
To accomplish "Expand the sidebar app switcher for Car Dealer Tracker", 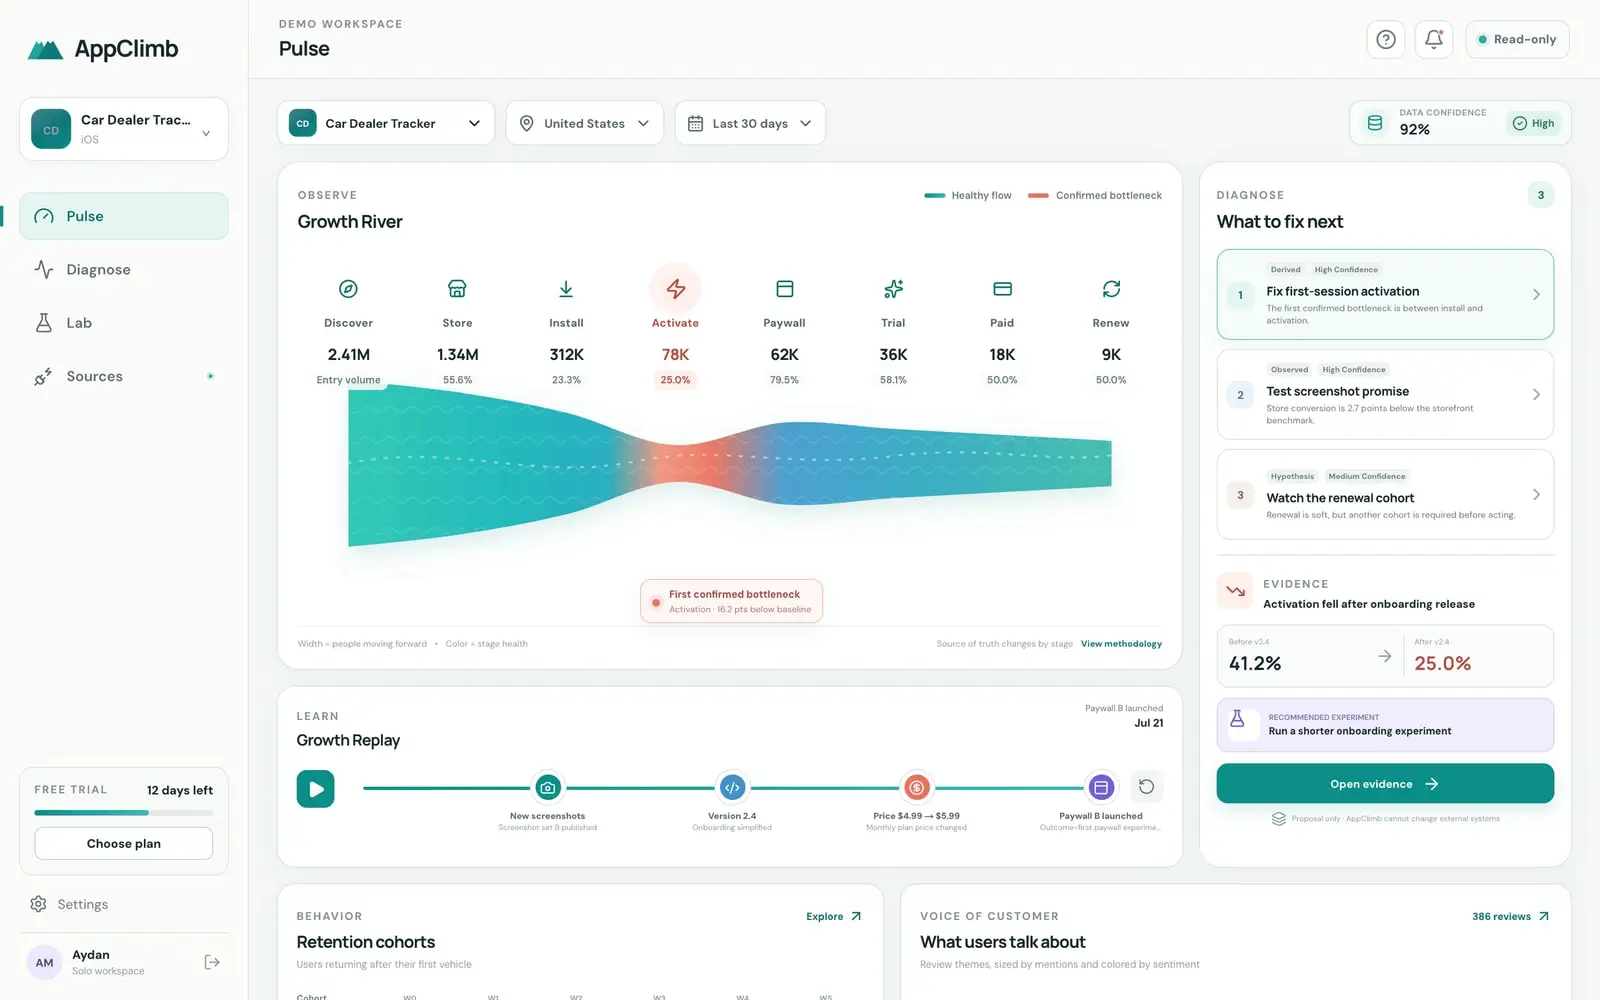I will [x=124, y=129].
